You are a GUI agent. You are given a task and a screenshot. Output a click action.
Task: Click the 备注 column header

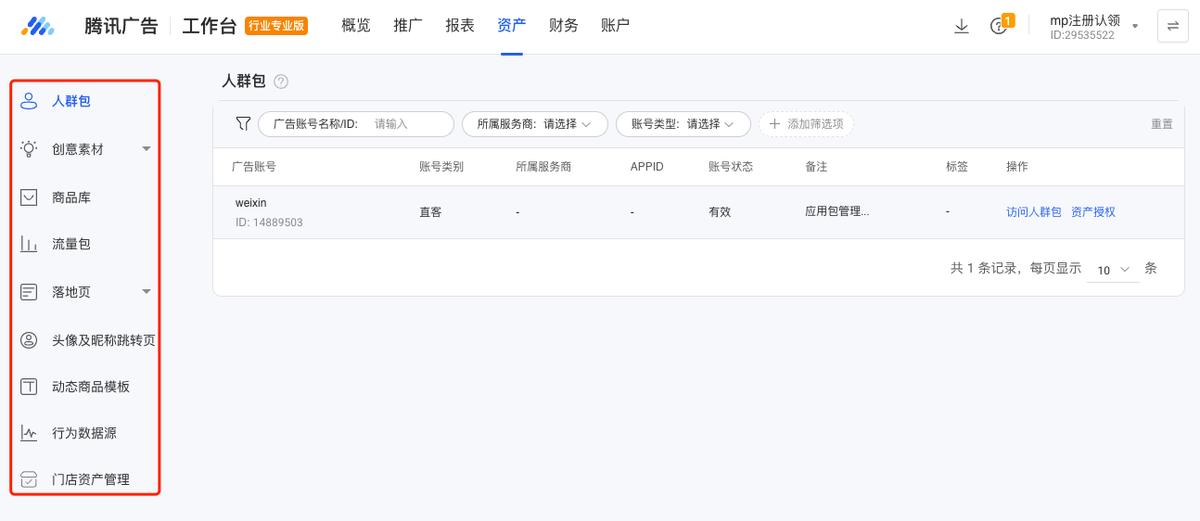pyautogui.click(x=816, y=166)
